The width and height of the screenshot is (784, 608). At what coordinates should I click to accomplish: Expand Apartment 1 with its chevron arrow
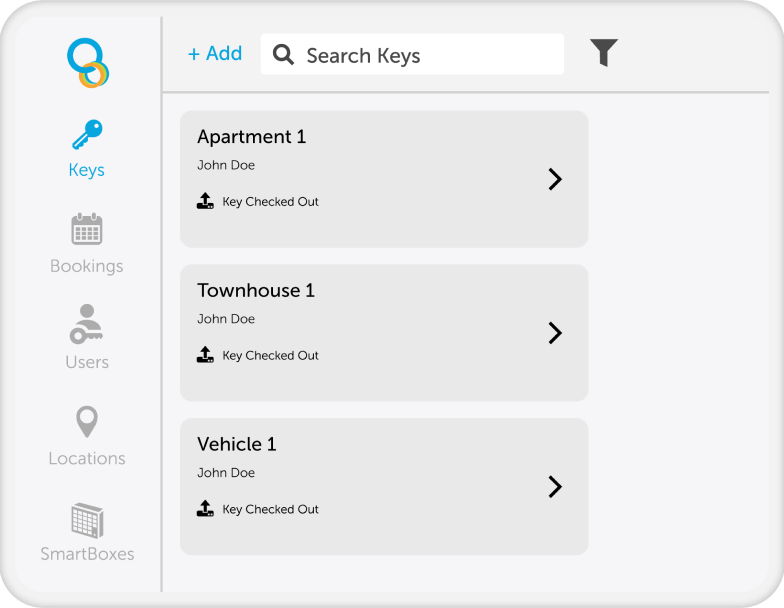[555, 179]
